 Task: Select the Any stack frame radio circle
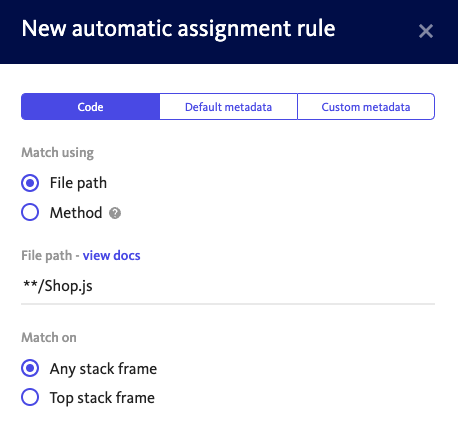(x=30, y=368)
